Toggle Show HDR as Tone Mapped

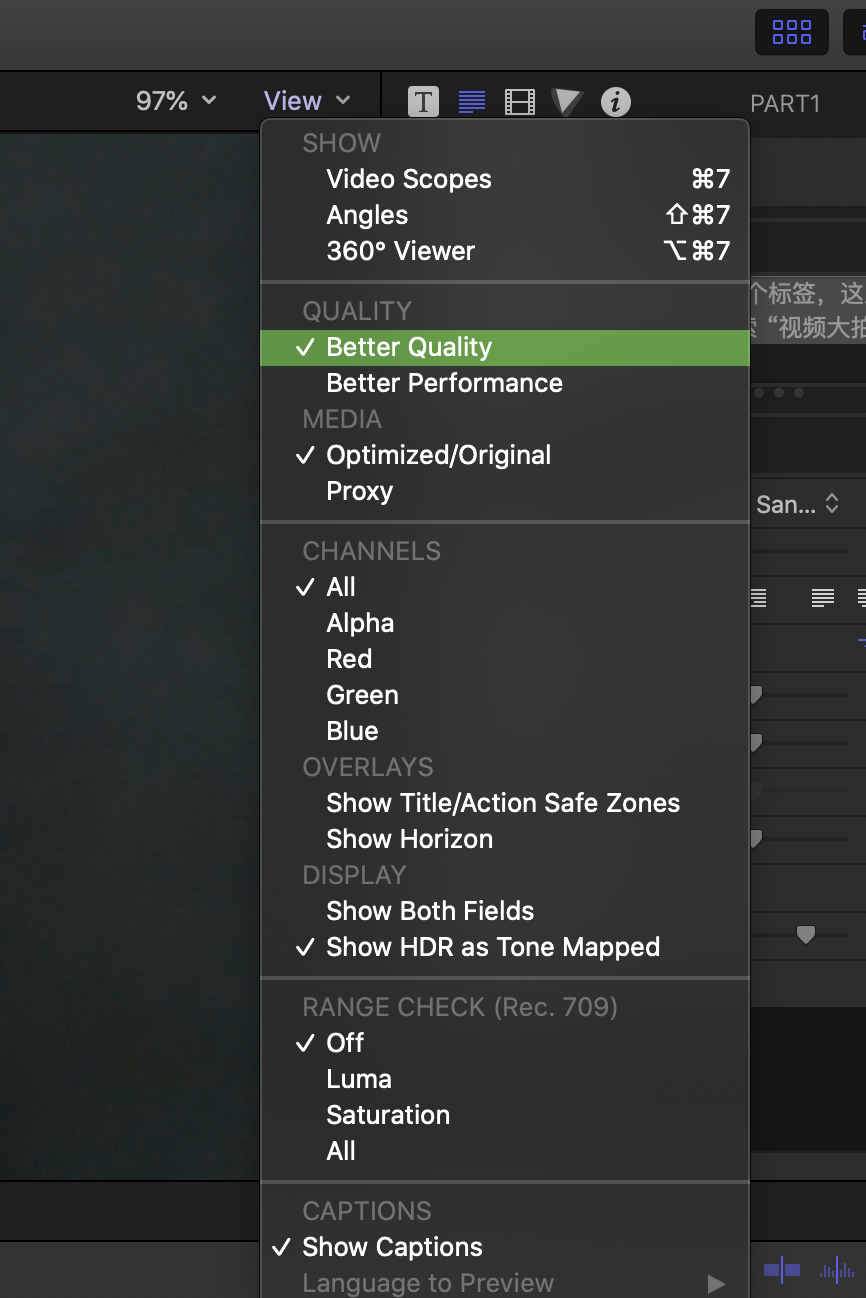tap(492, 947)
